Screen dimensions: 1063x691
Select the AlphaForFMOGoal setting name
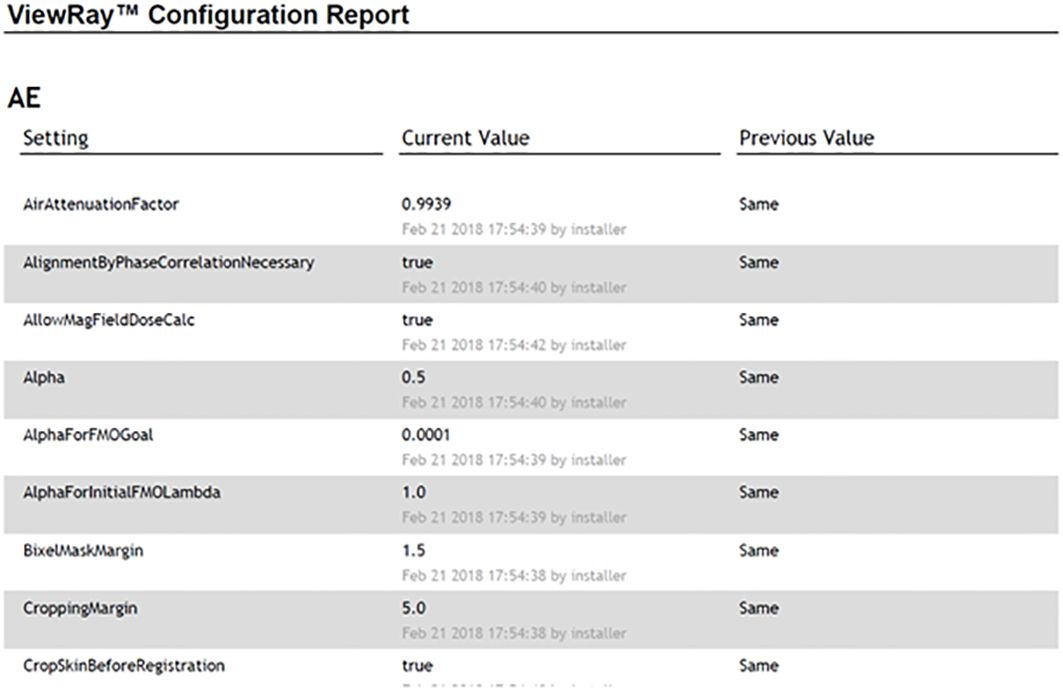88,435
